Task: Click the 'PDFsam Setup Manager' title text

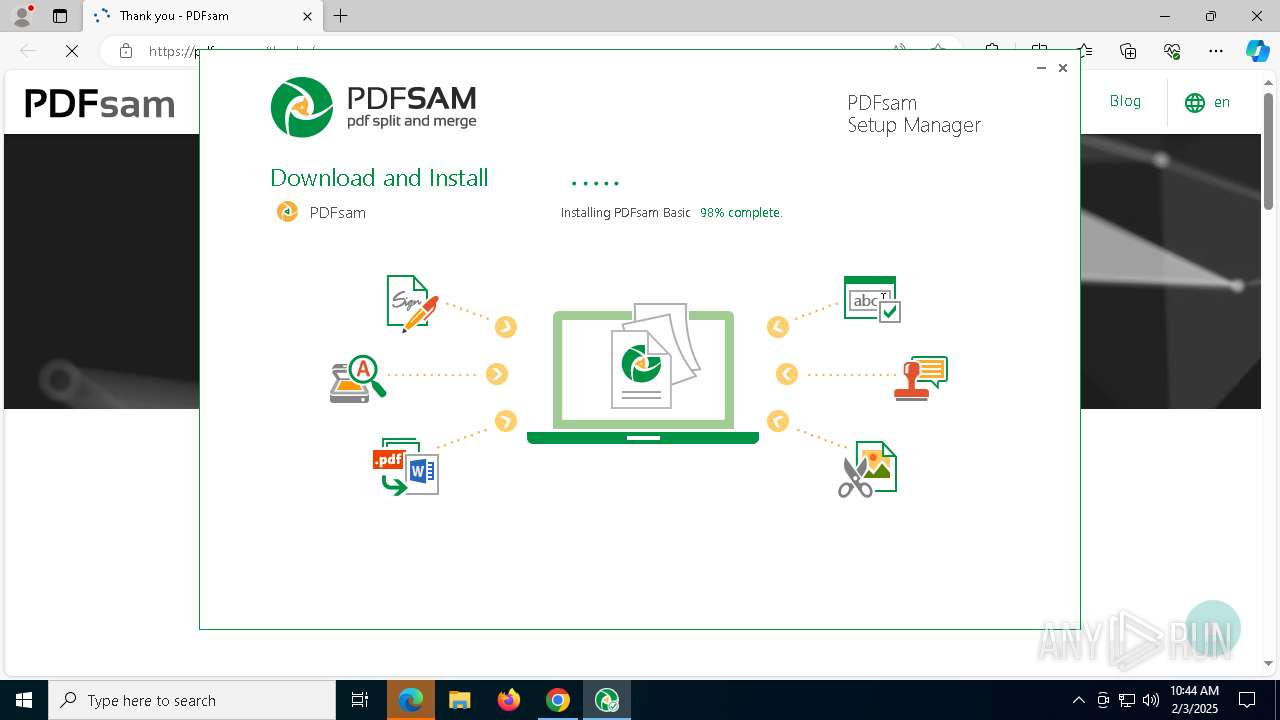Action: pos(914,114)
